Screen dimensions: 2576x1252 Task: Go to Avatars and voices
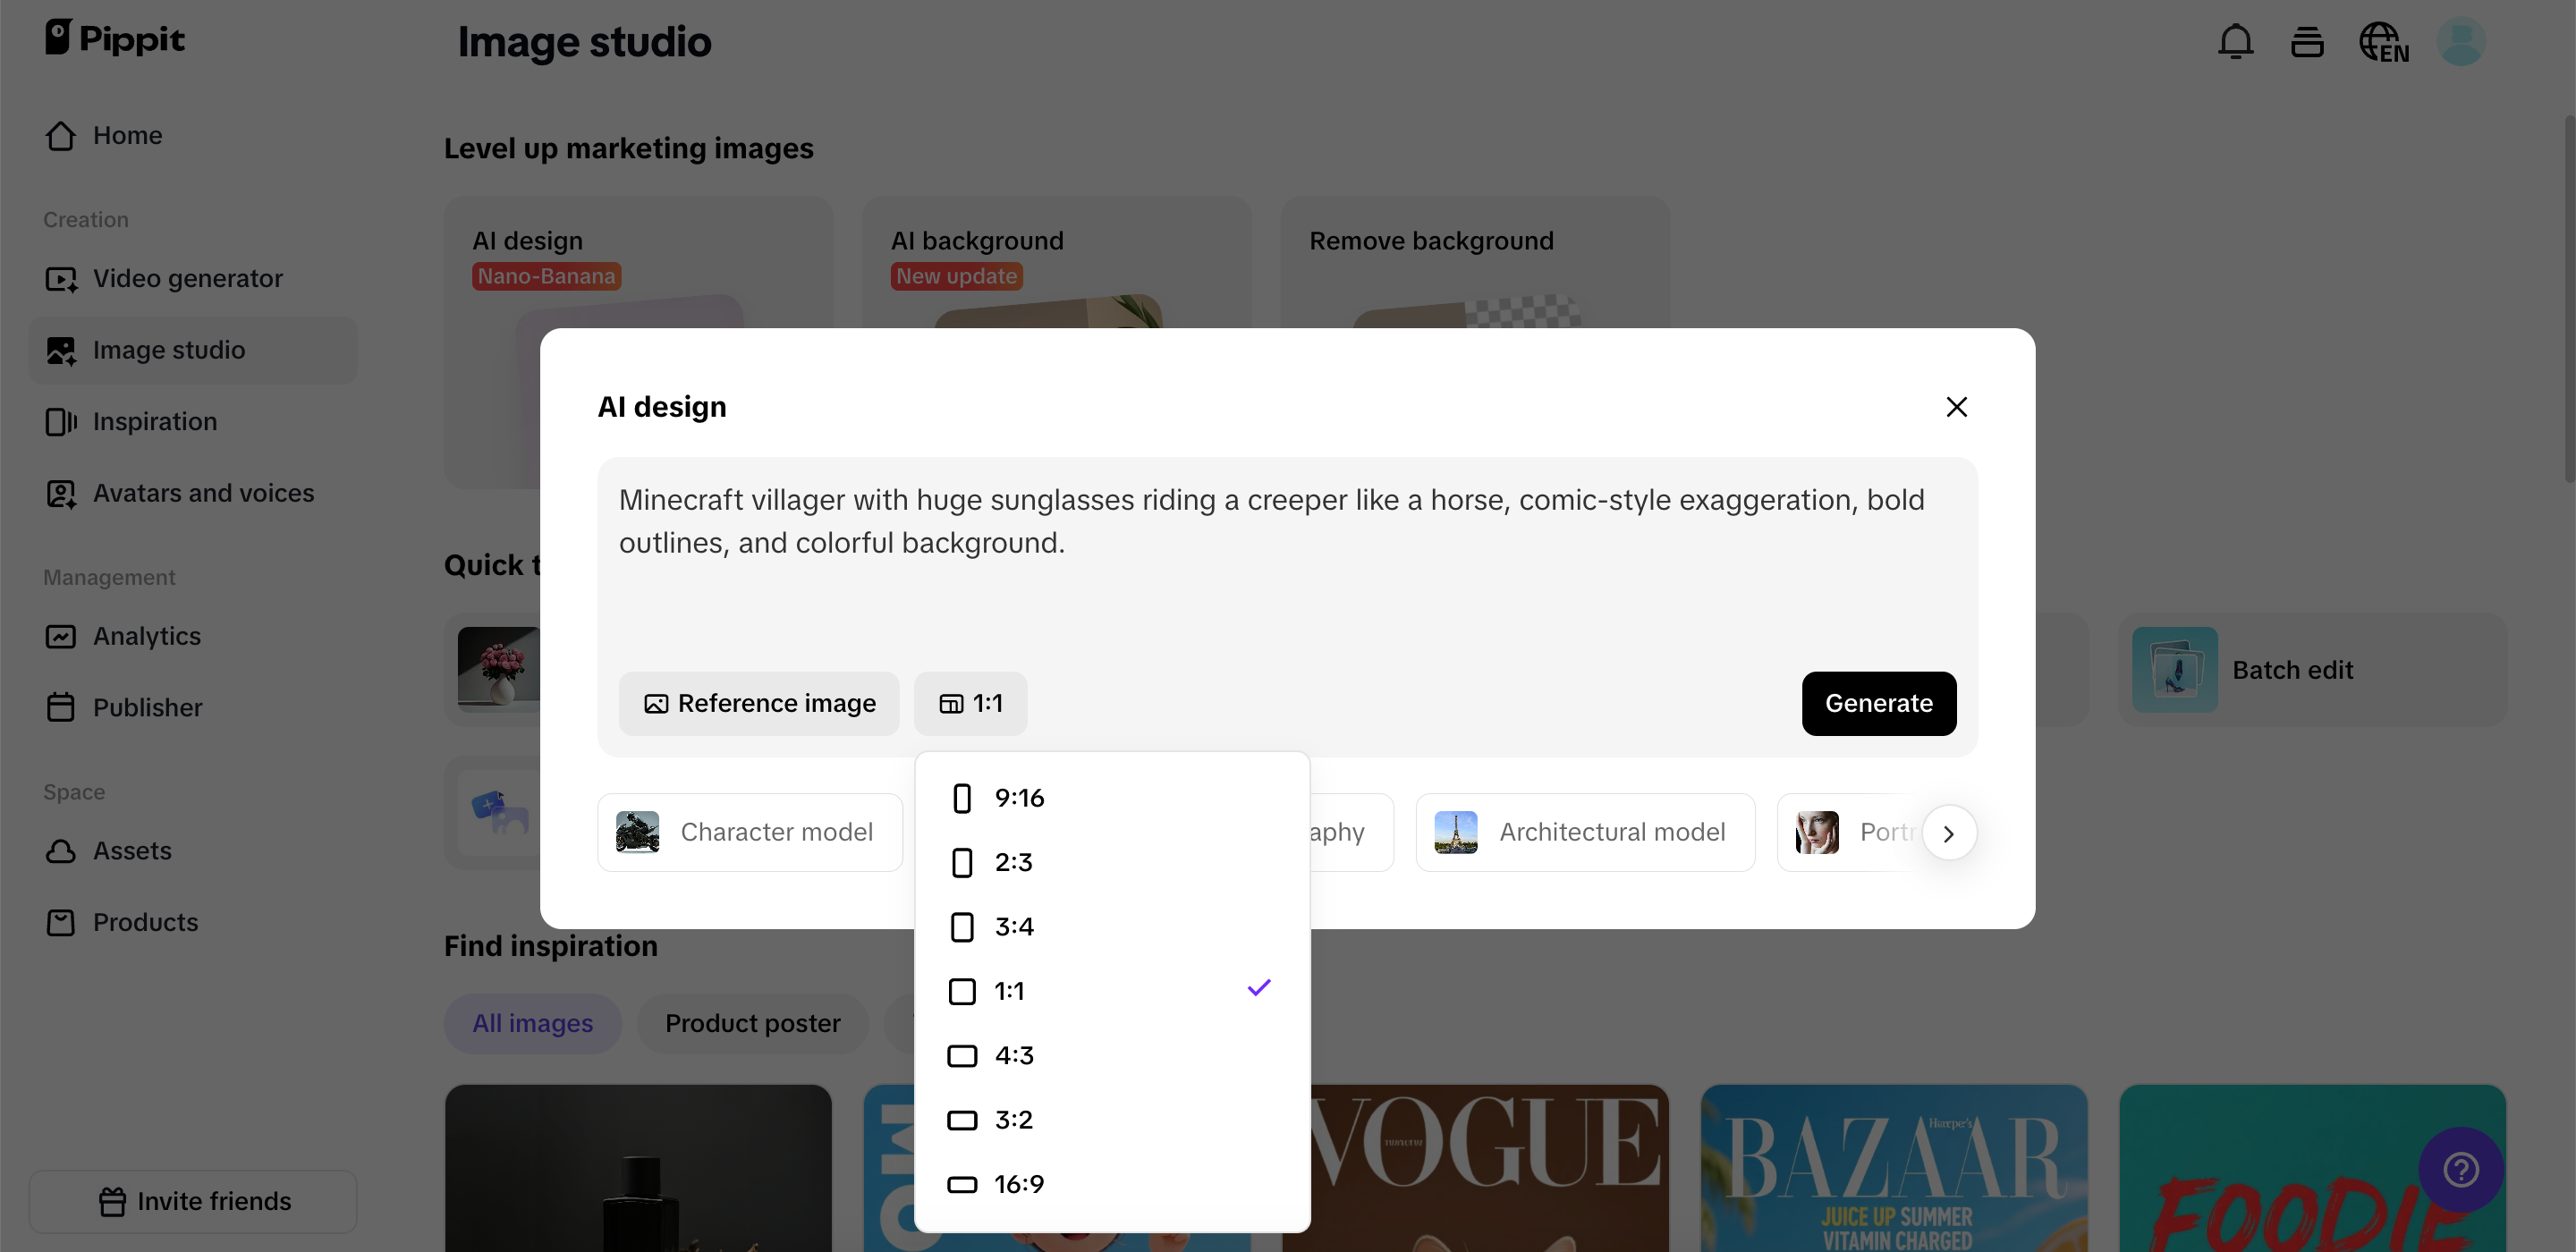(x=203, y=493)
